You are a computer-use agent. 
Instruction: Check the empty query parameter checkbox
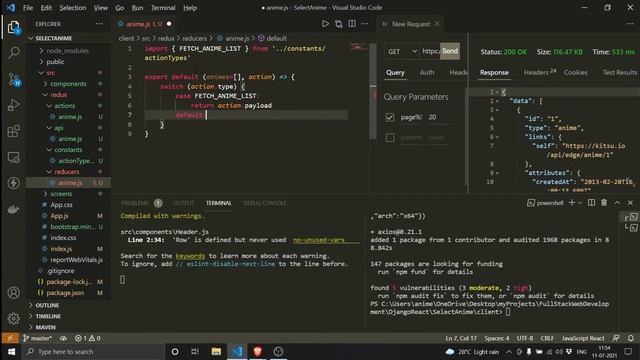[390, 138]
